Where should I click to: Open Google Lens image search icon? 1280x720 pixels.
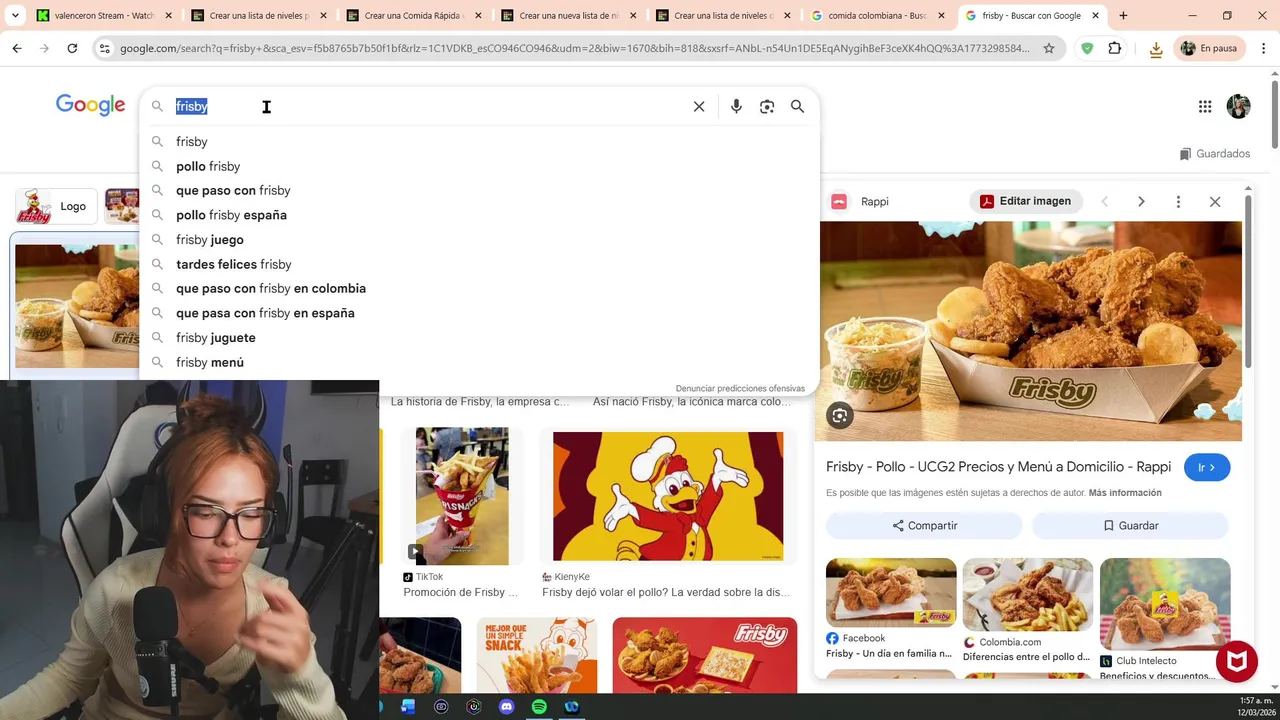(x=767, y=106)
